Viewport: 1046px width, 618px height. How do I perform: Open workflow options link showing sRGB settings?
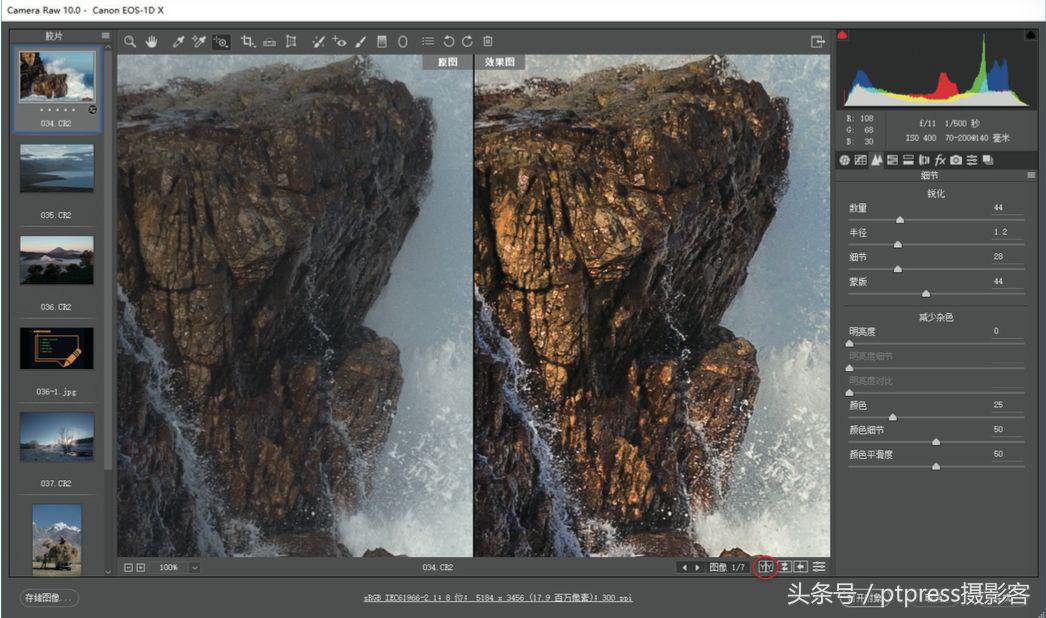click(x=497, y=598)
